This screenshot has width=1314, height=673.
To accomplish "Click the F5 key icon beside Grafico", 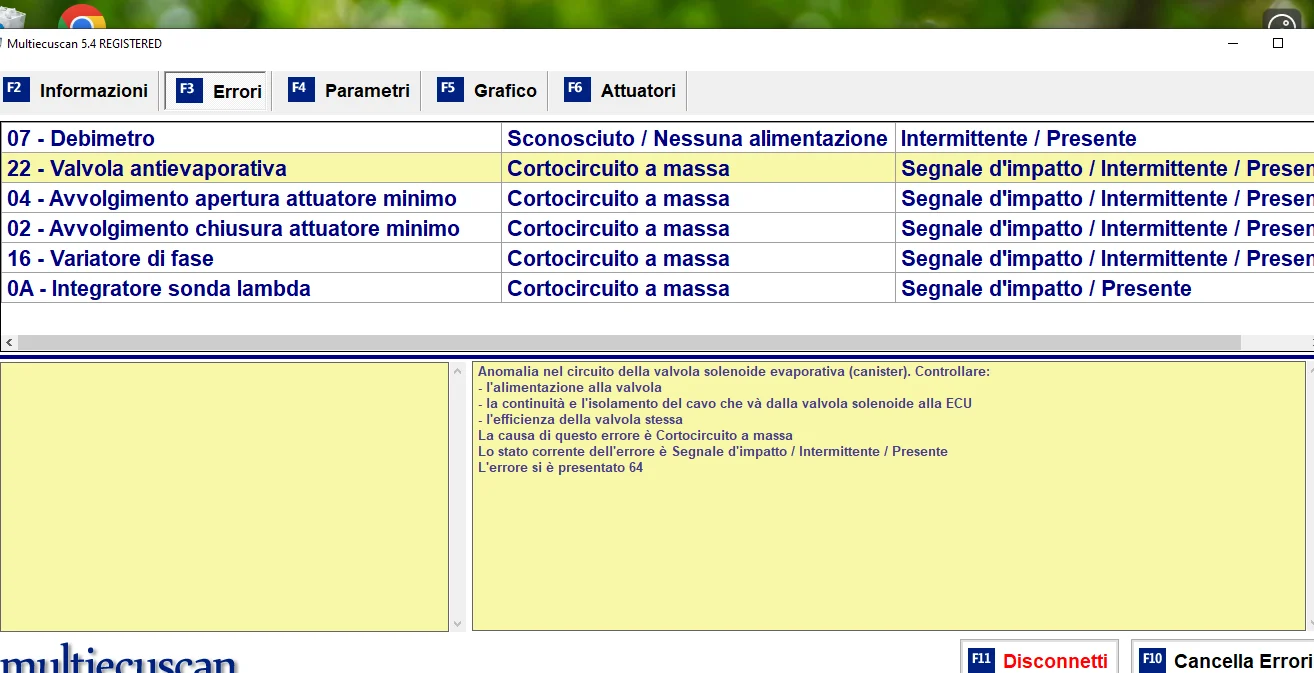I will click(450, 89).
